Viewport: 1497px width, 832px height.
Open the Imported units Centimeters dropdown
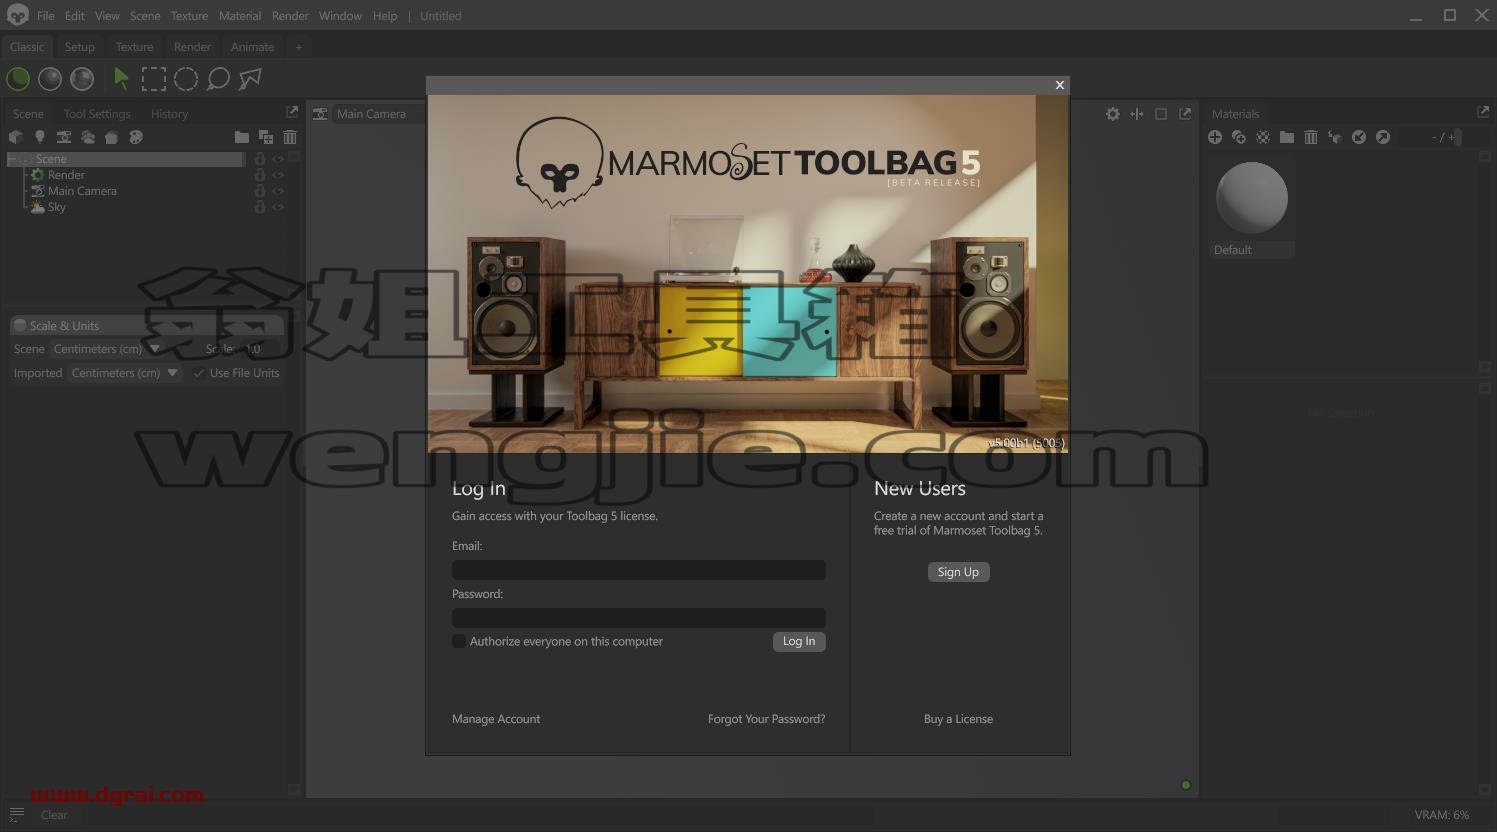125,373
